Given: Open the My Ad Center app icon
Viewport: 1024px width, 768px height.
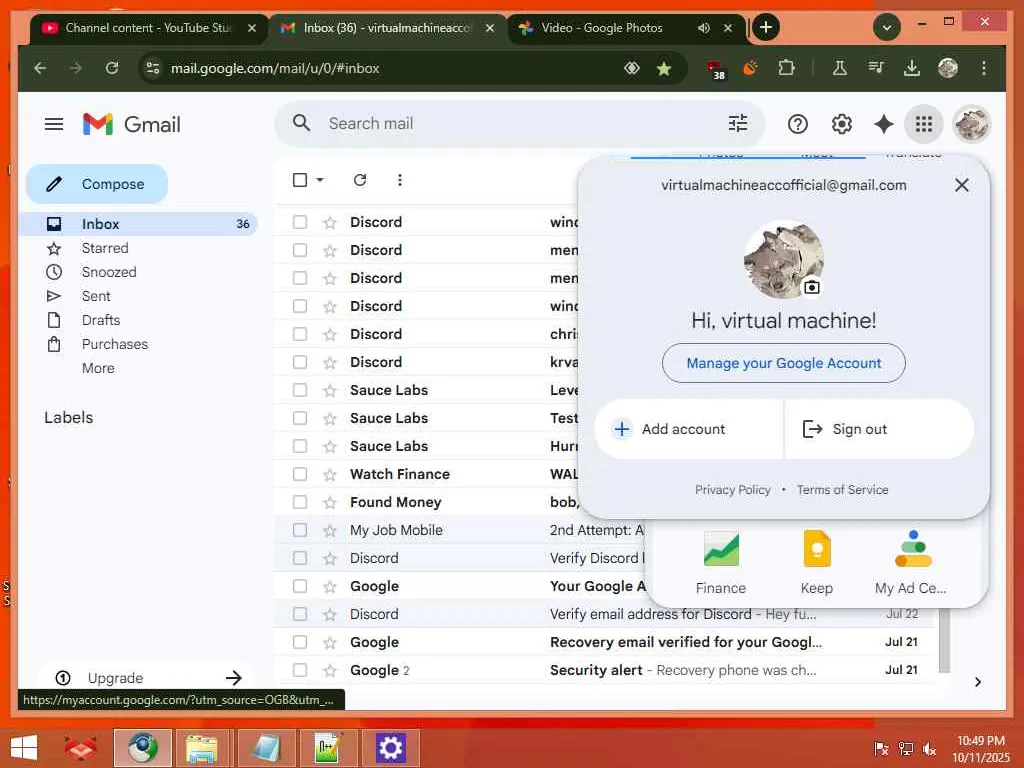Looking at the screenshot, I should (912, 562).
